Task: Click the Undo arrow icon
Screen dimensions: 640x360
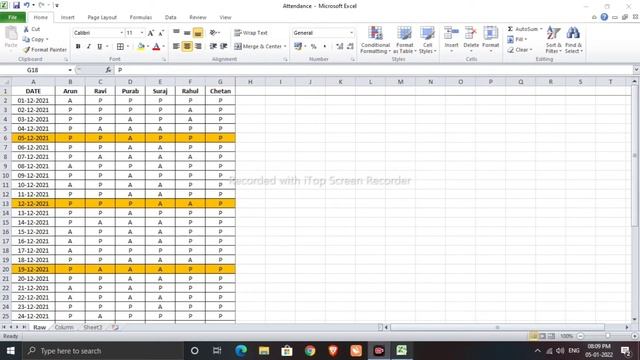Action: point(27,5)
